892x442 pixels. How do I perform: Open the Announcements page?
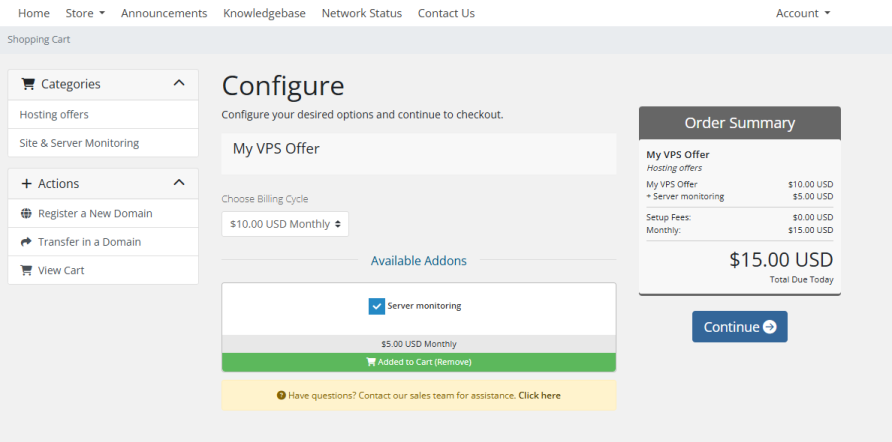coord(164,13)
